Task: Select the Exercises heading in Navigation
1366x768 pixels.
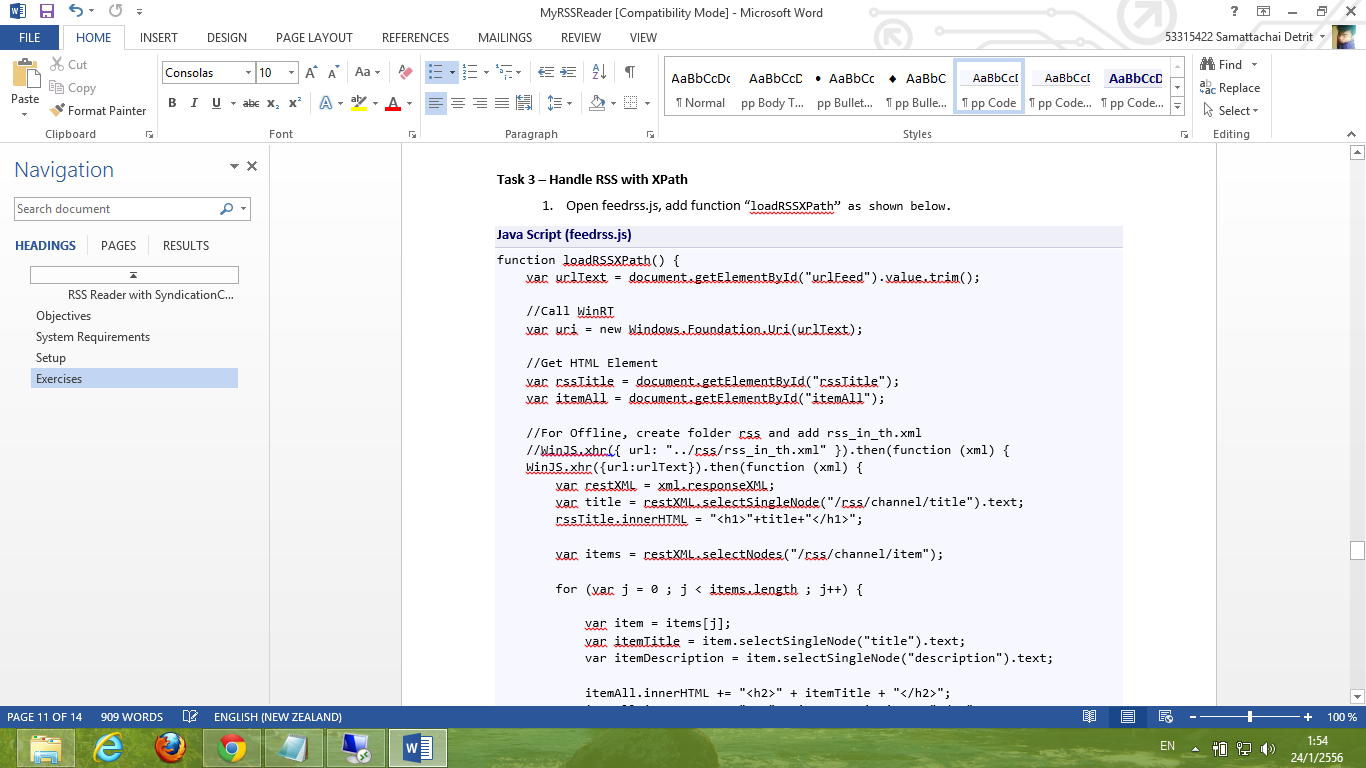Action: [x=59, y=379]
